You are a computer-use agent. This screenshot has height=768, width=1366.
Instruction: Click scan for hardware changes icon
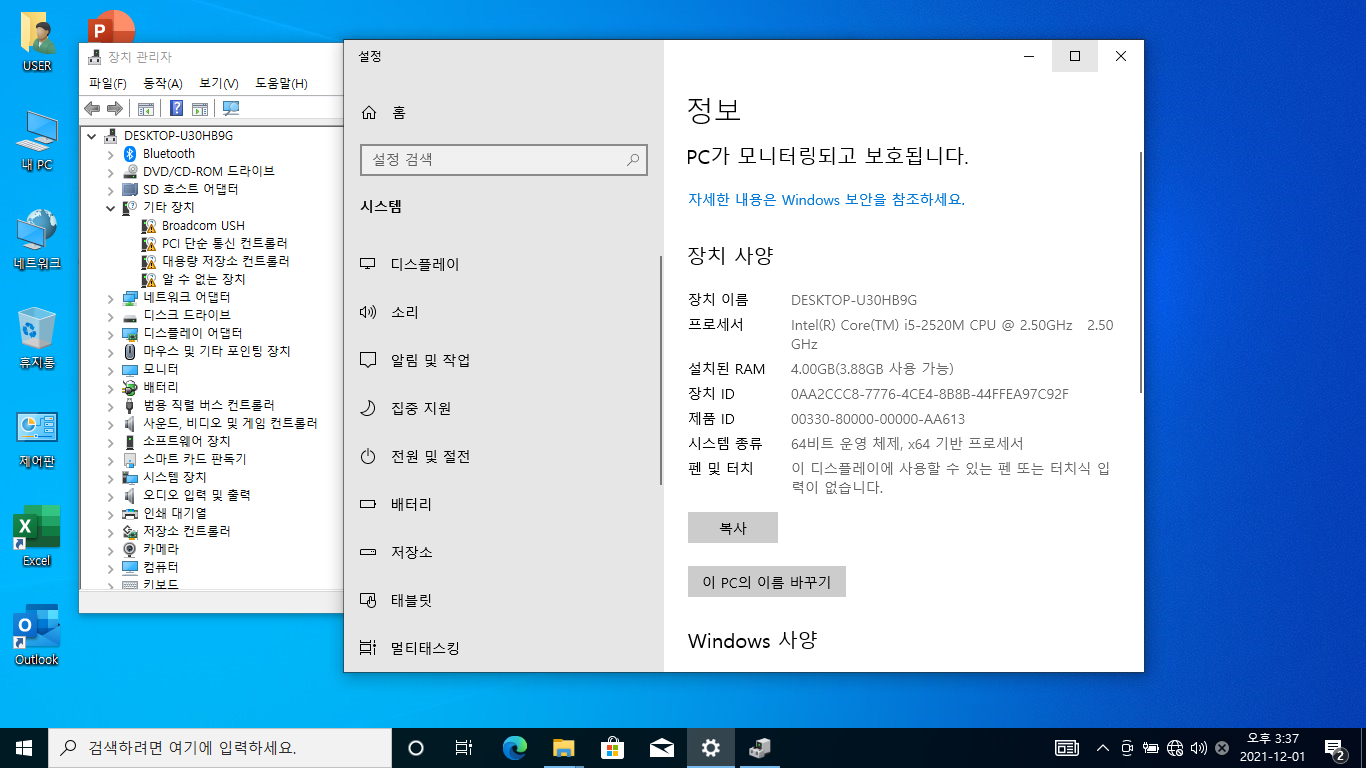click(x=231, y=108)
